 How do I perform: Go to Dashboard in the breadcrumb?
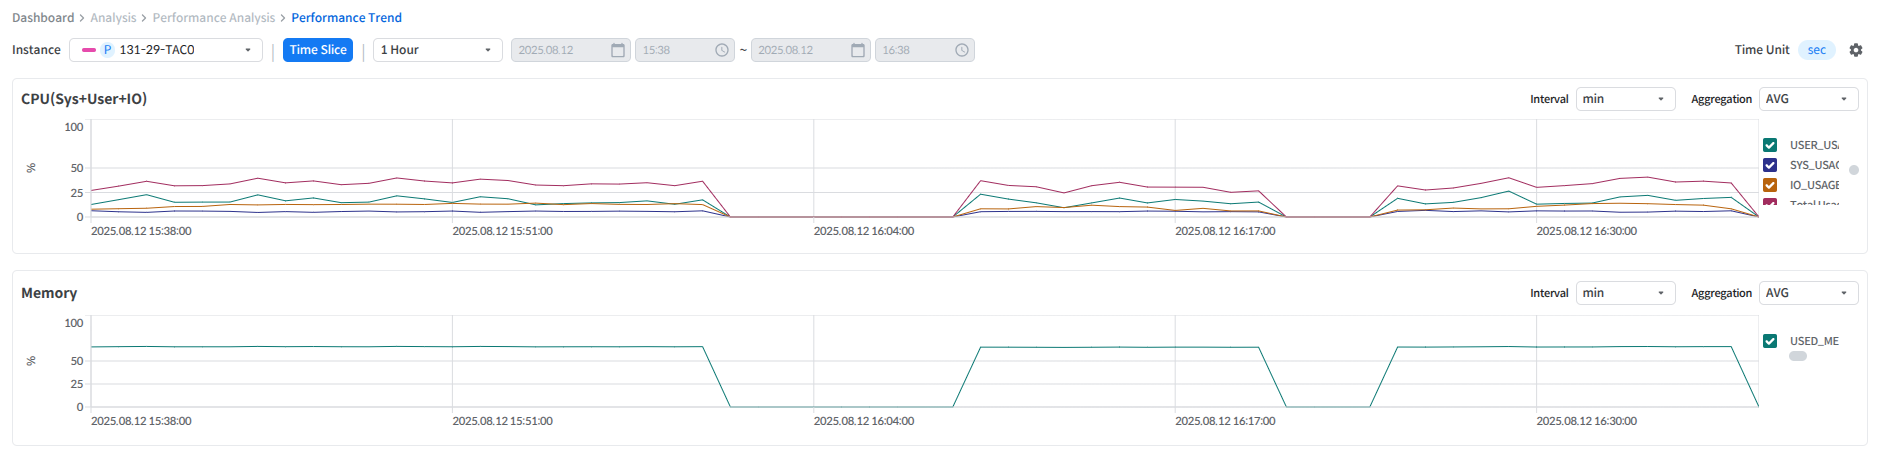coord(43,18)
